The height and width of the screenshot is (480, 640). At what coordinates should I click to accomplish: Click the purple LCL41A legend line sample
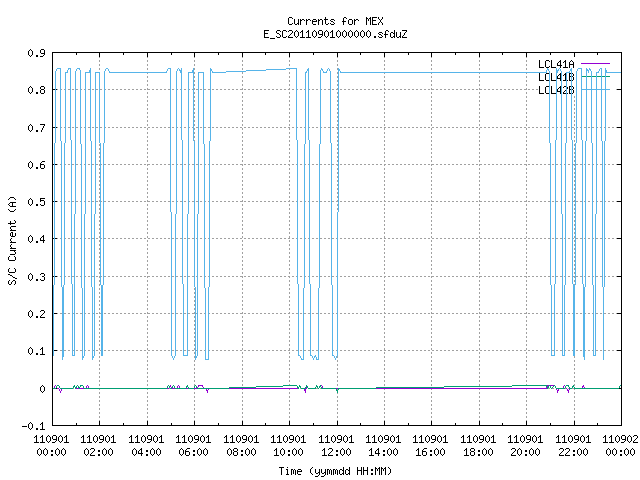(x=595, y=64)
